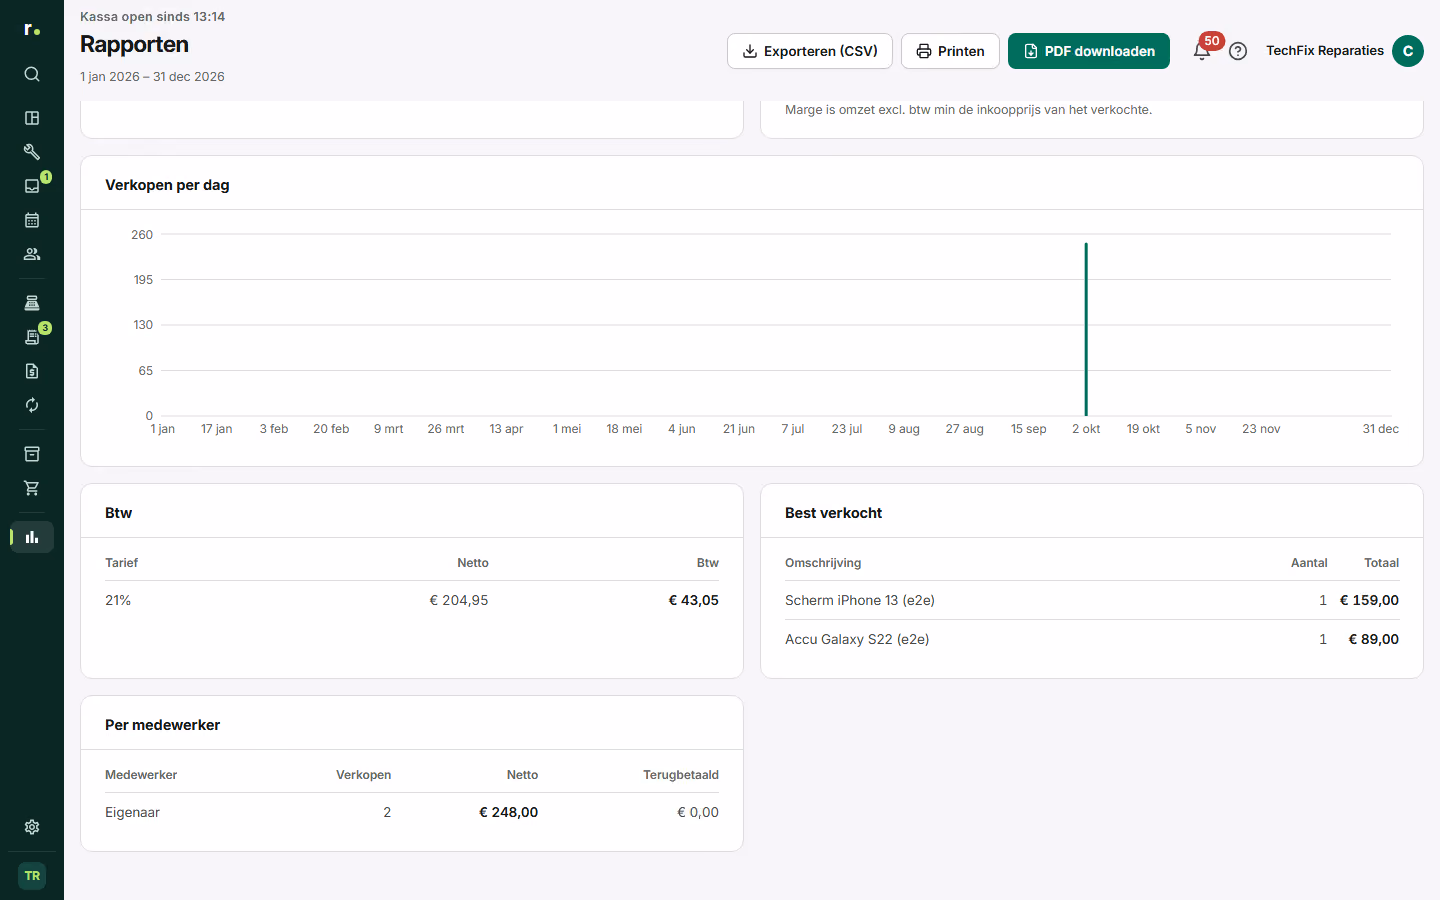Open the calendar icon in sidebar
The image size is (1440, 900).
(32, 220)
